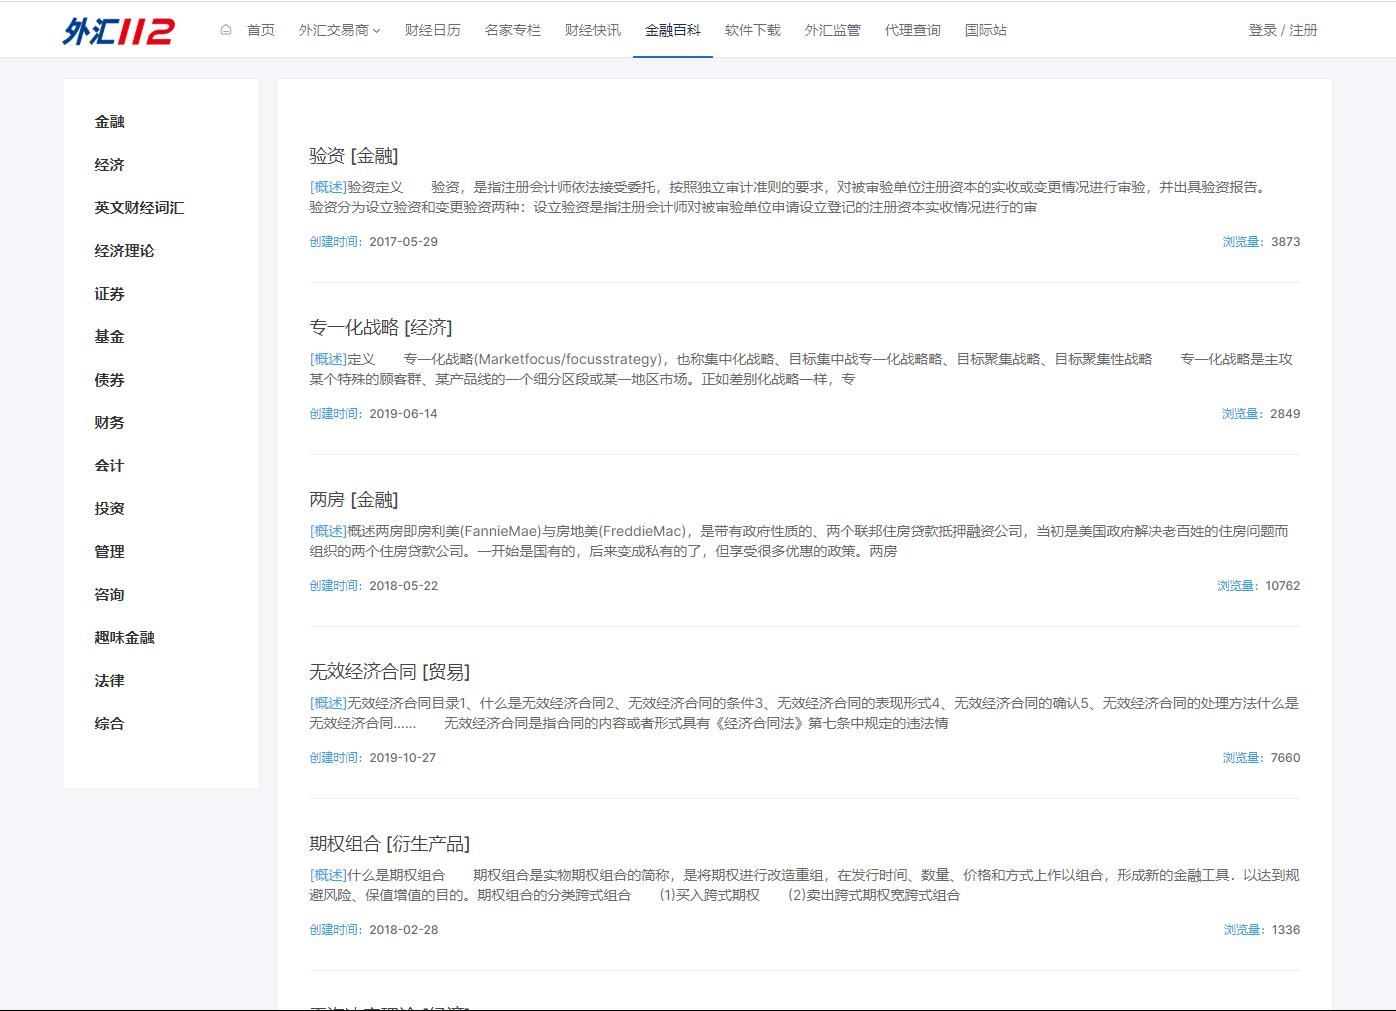Click the 外汇112 site logo
This screenshot has width=1396, height=1011.
tap(116, 30)
